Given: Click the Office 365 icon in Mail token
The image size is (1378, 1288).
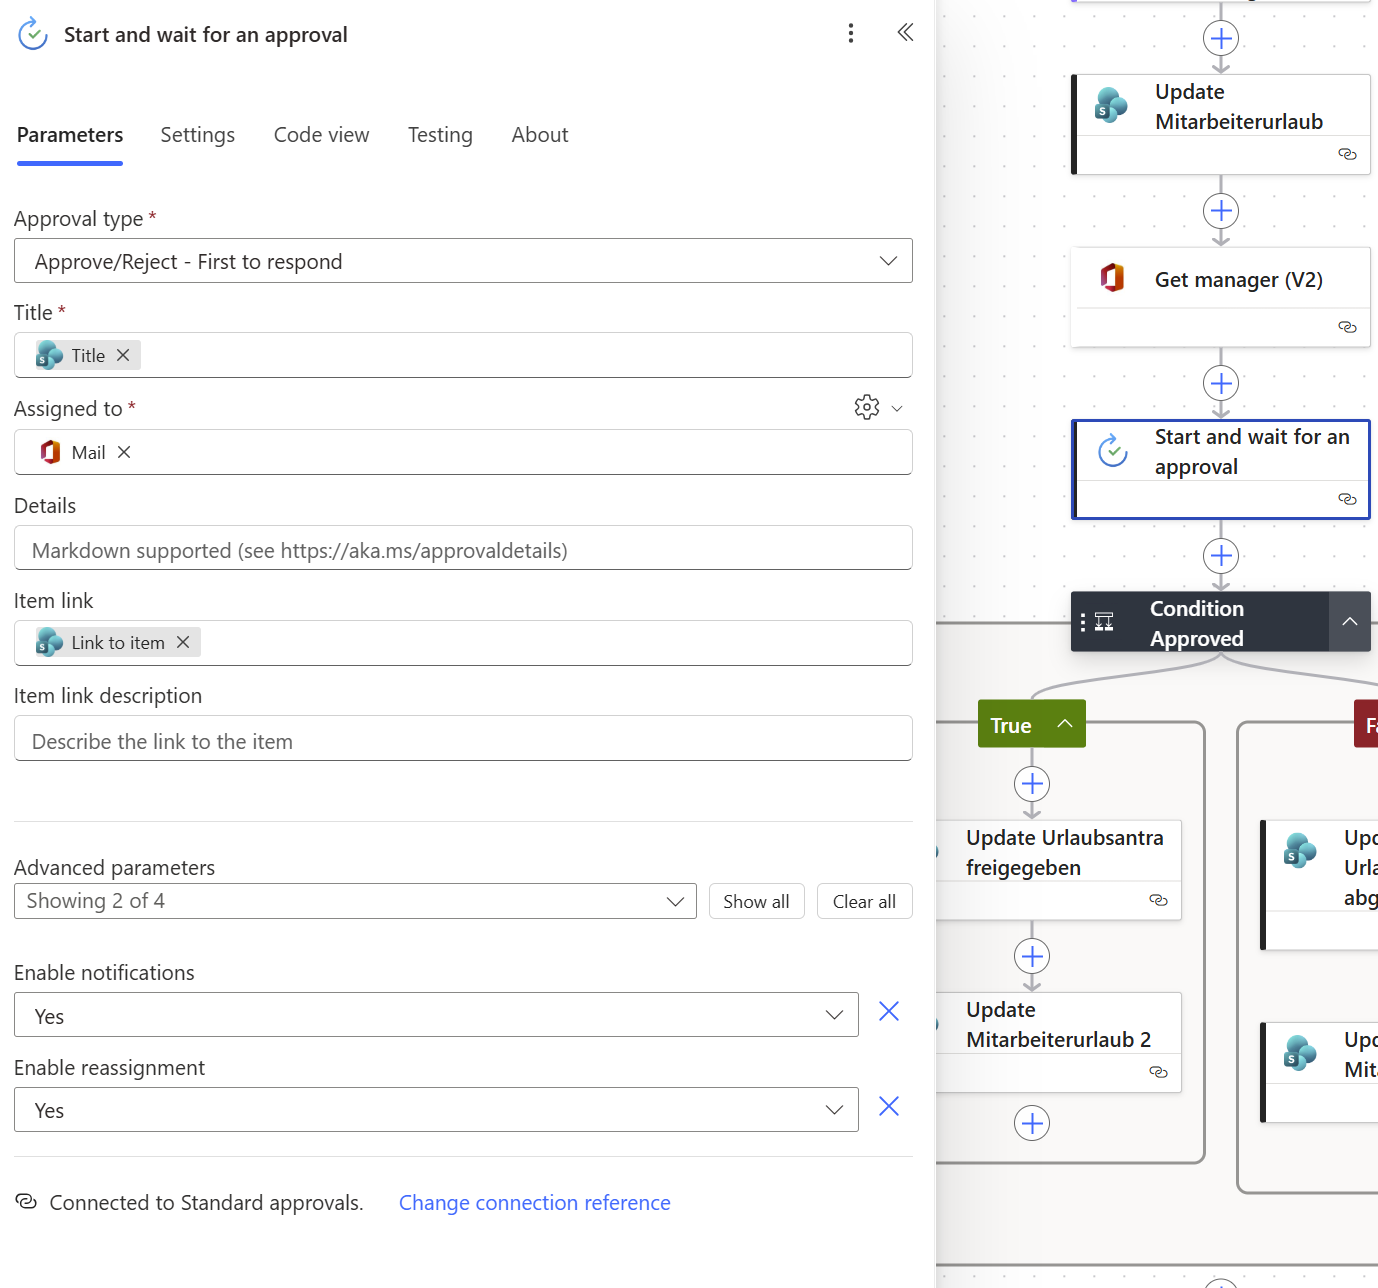Looking at the screenshot, I should pyautogui.click(x=49, y=452).
